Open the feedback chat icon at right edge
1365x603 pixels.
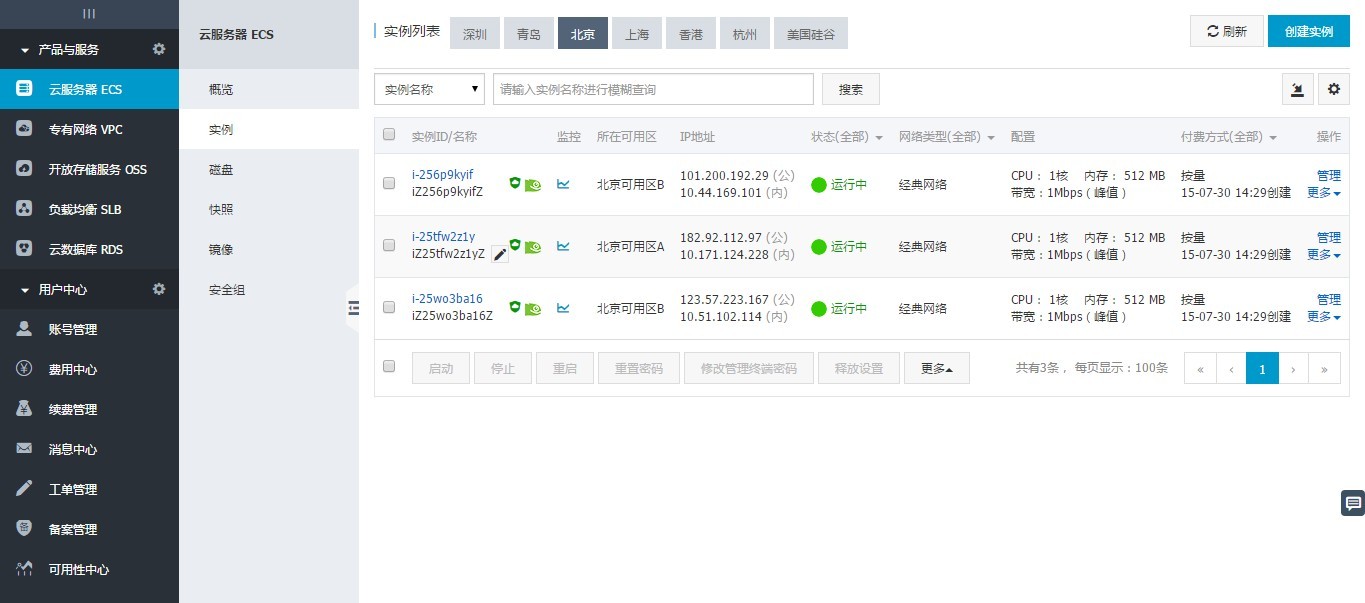click(1352, 503)
